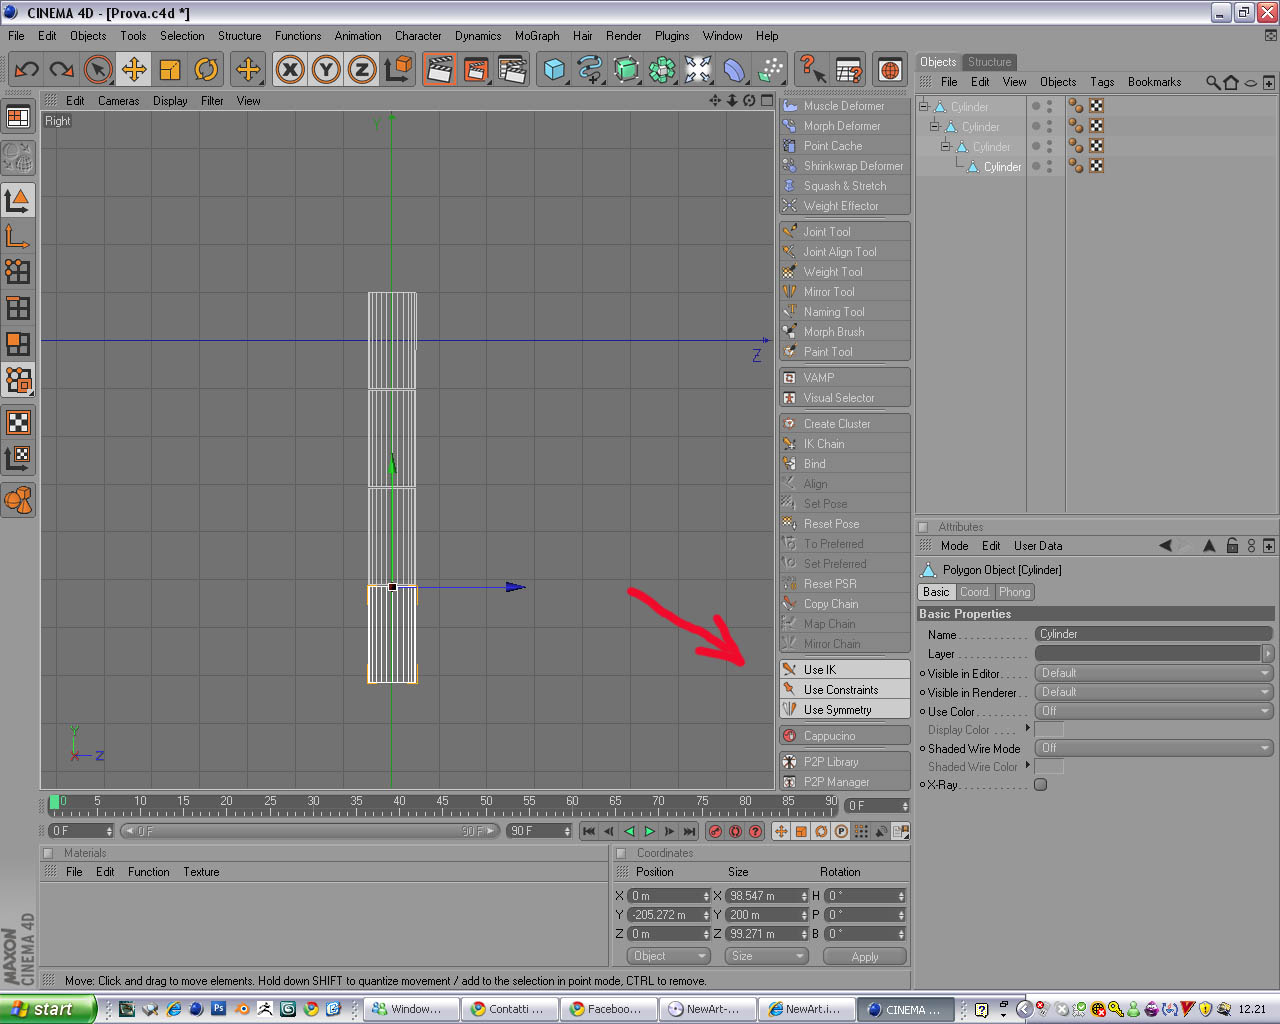Screen dimensions: 1280x1024
Task: Toggle the Z axis lock
Action: pyautogui.click(x=362, y=69)
